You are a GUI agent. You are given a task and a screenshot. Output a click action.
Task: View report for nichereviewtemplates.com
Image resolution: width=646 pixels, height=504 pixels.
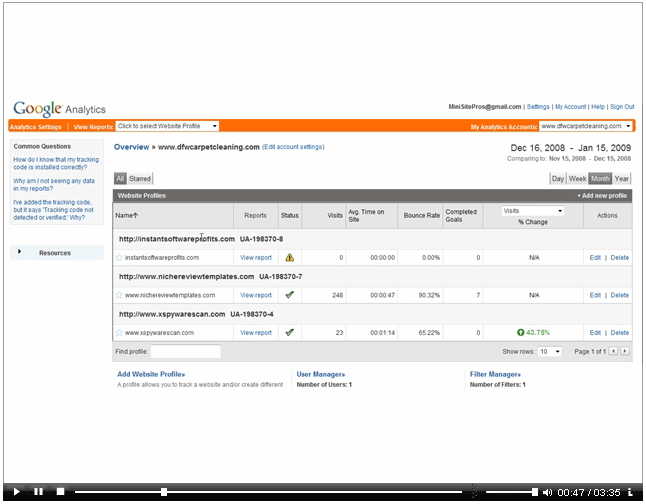point(256,295)
